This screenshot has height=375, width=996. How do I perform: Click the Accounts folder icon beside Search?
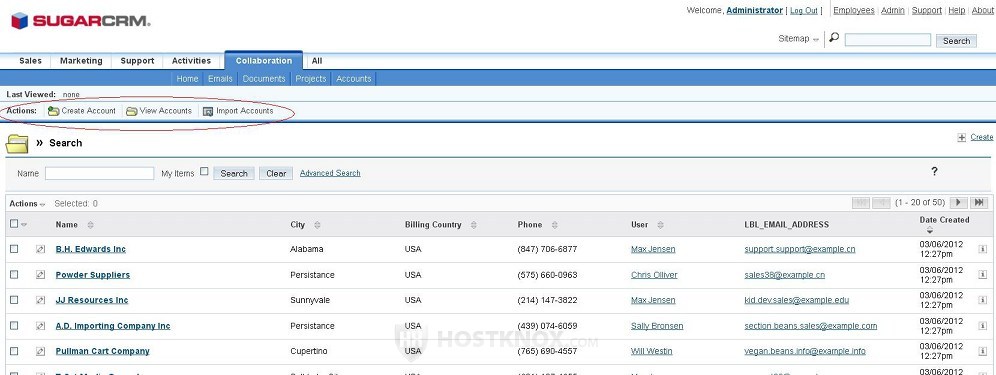[x=17, y=144]
